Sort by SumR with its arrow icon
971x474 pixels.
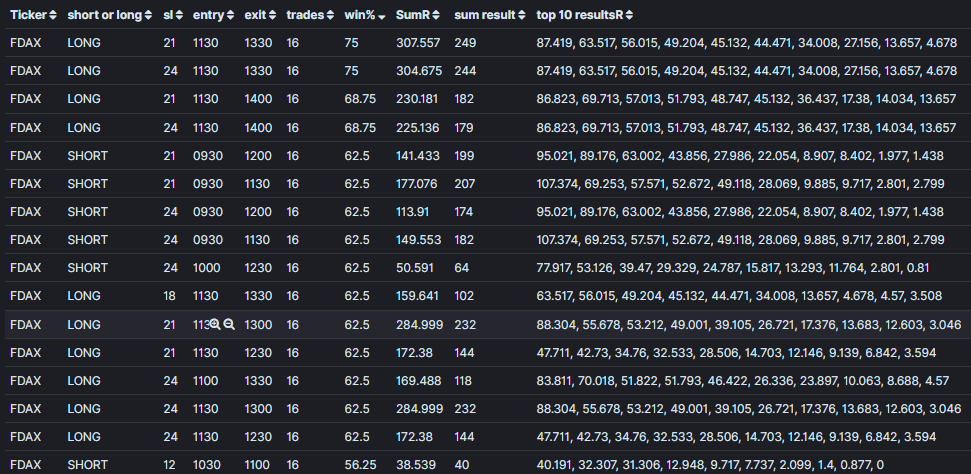click(436, 15)
